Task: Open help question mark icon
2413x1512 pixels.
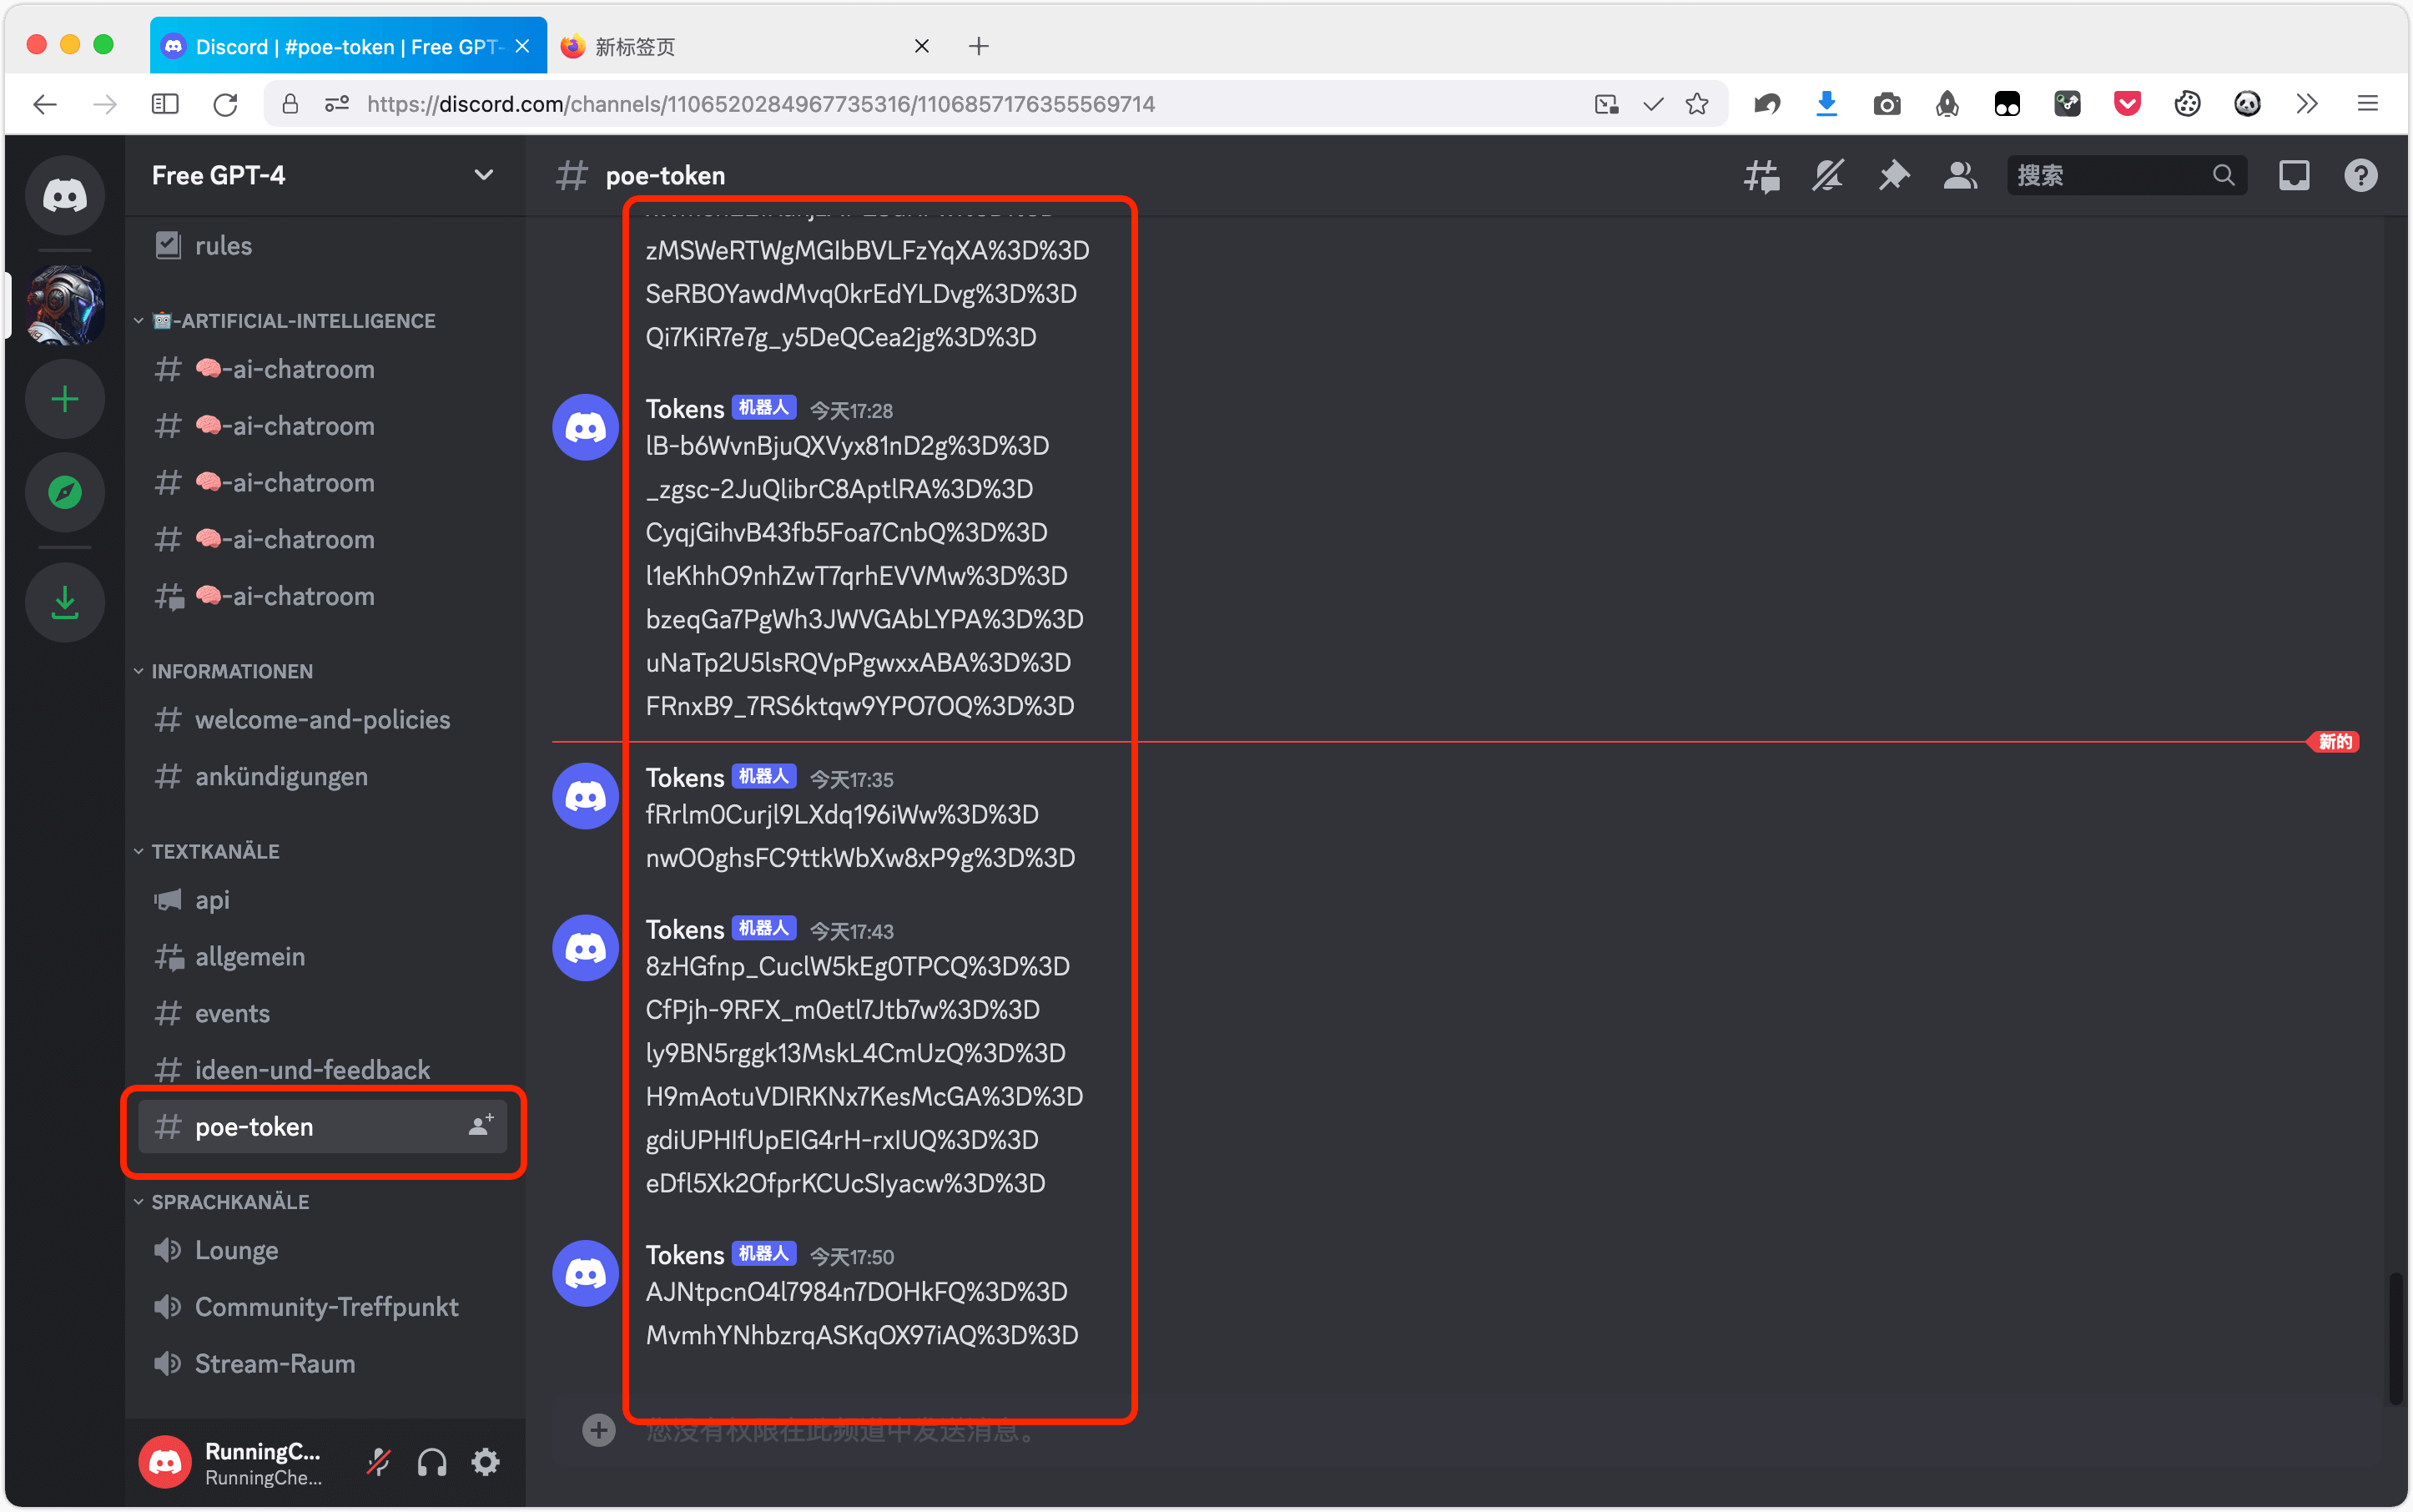Action: (x=2361, y=176)
